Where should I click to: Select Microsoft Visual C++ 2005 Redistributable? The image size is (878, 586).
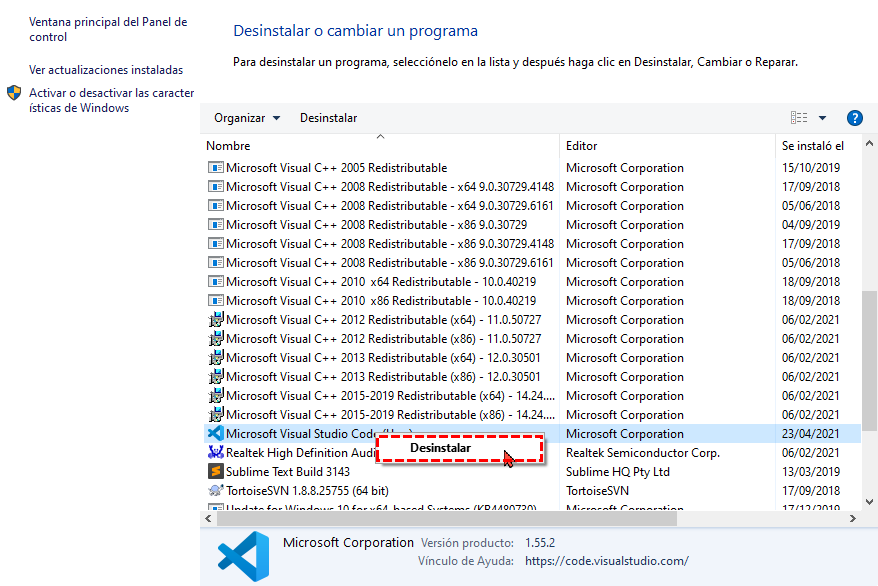[337, 168]
